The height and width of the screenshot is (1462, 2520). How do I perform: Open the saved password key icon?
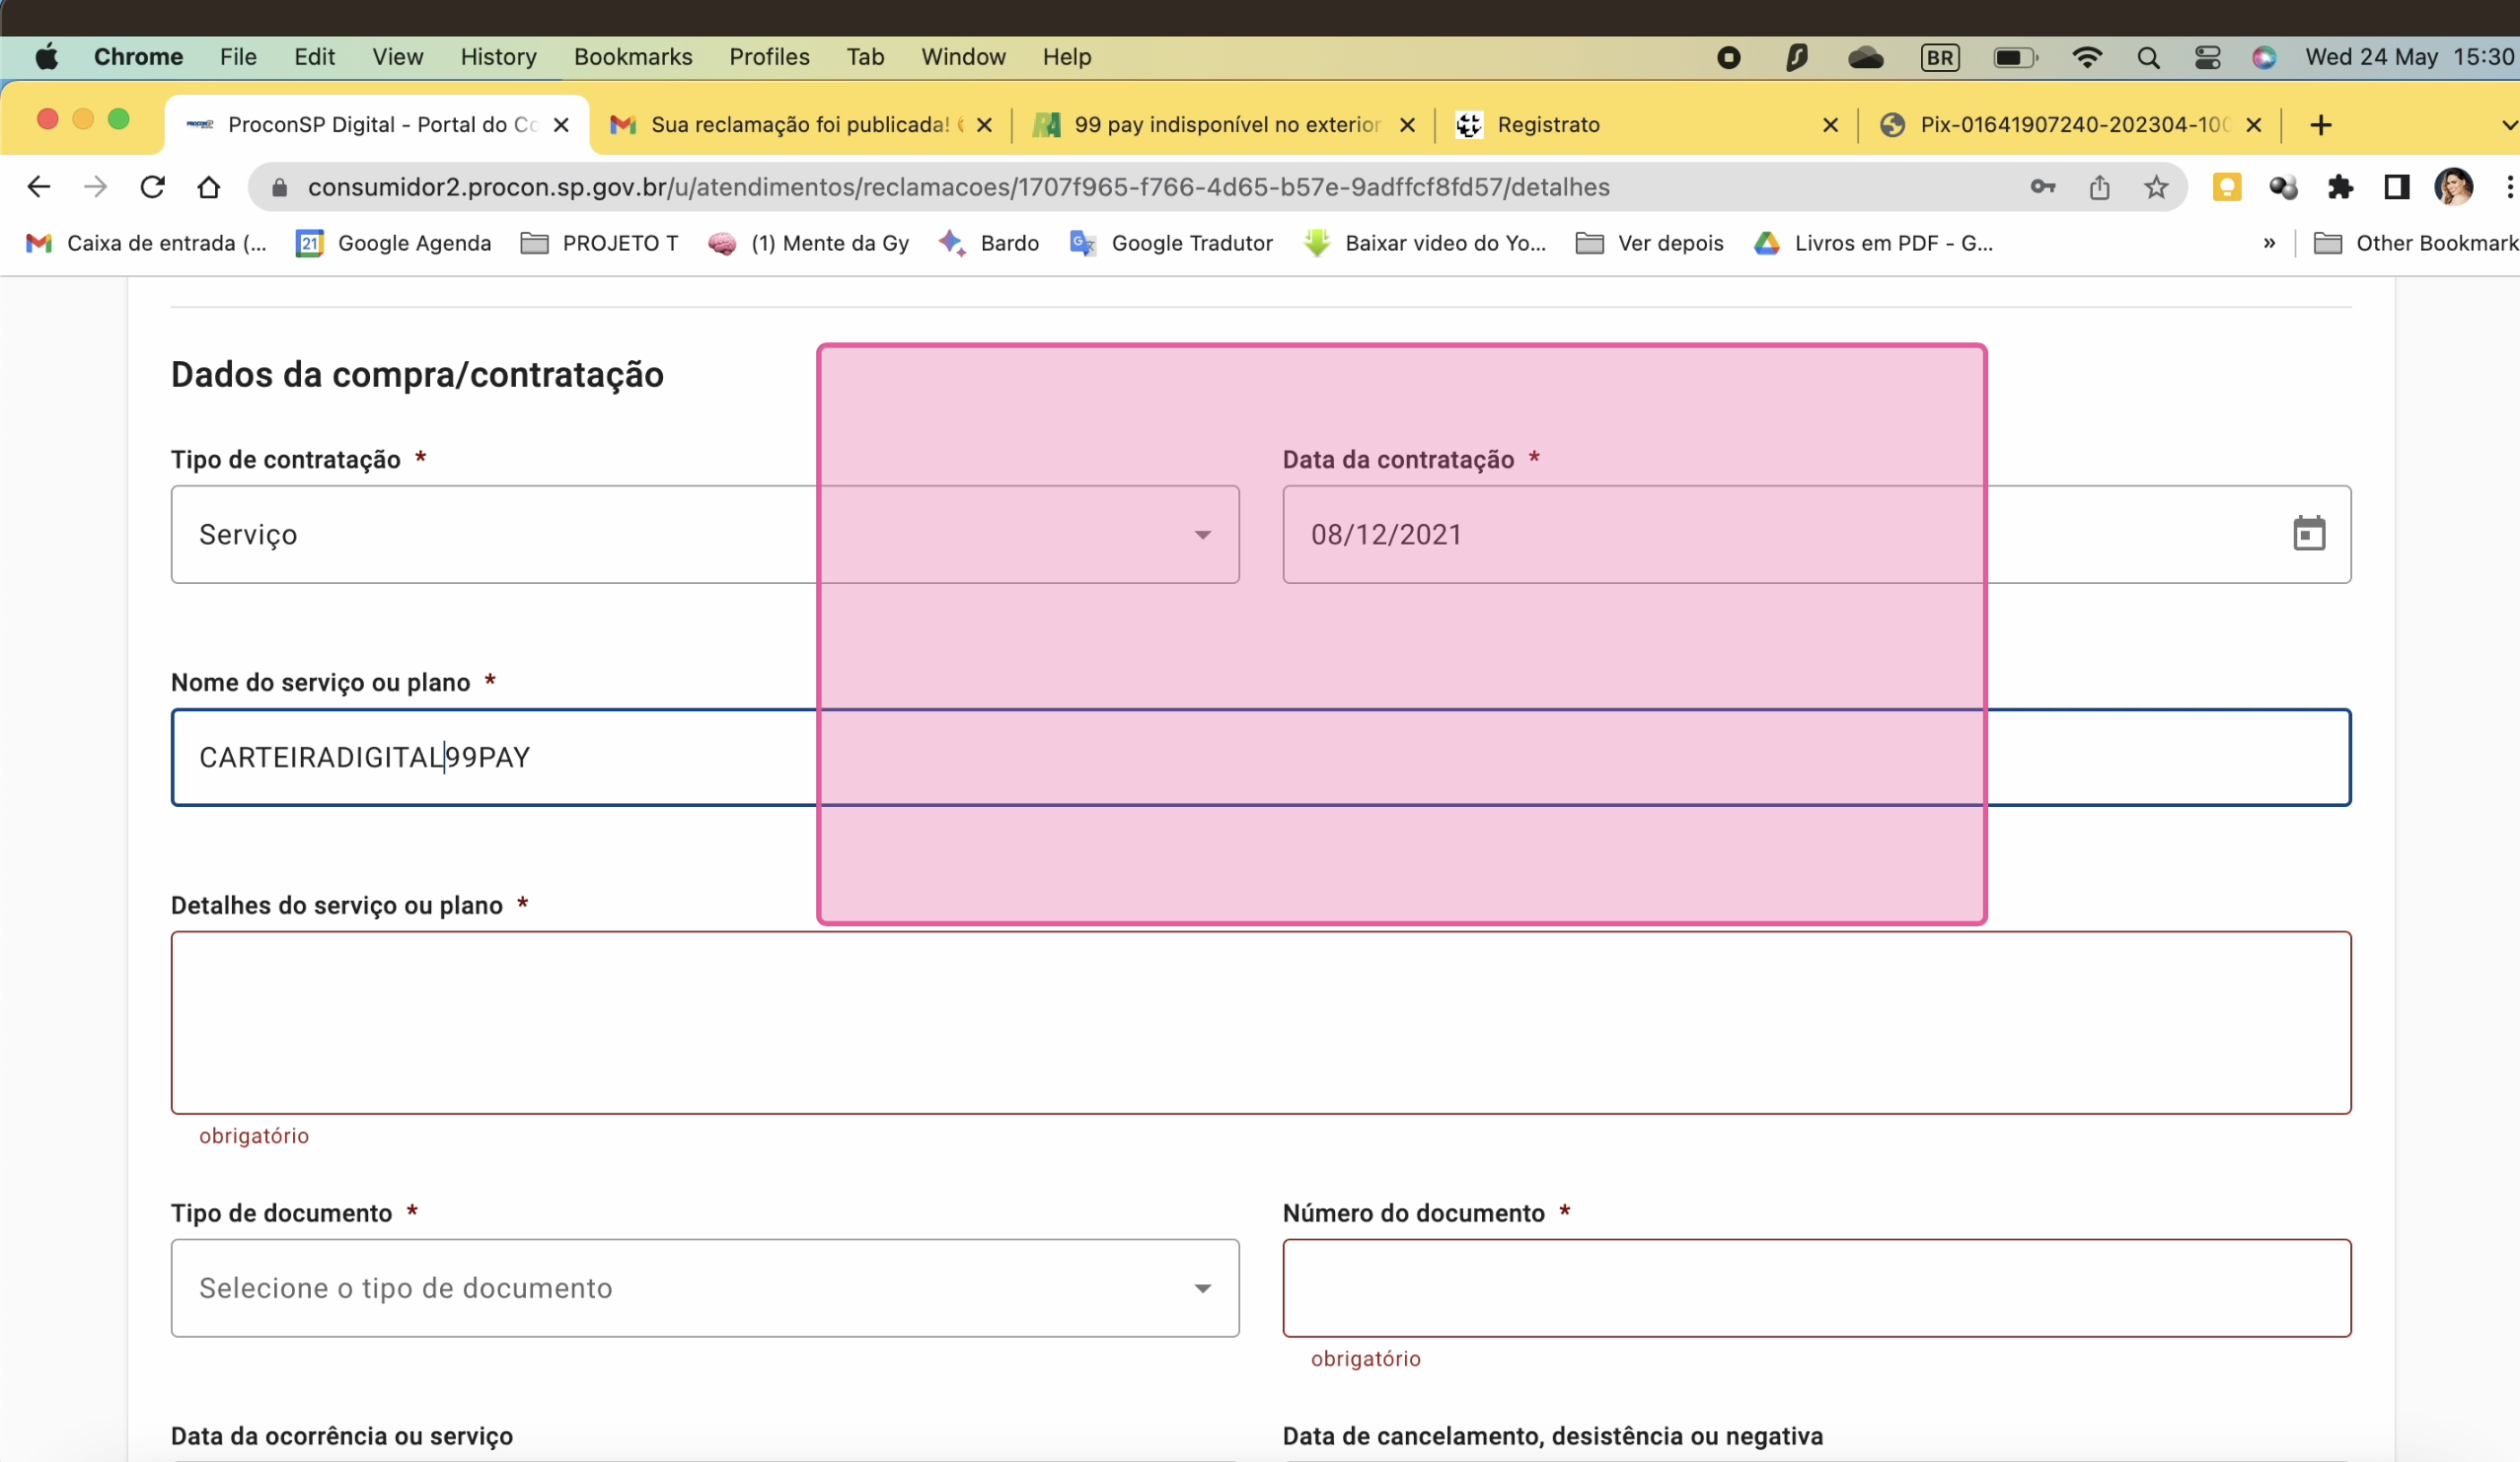(x=2042, y=187)
